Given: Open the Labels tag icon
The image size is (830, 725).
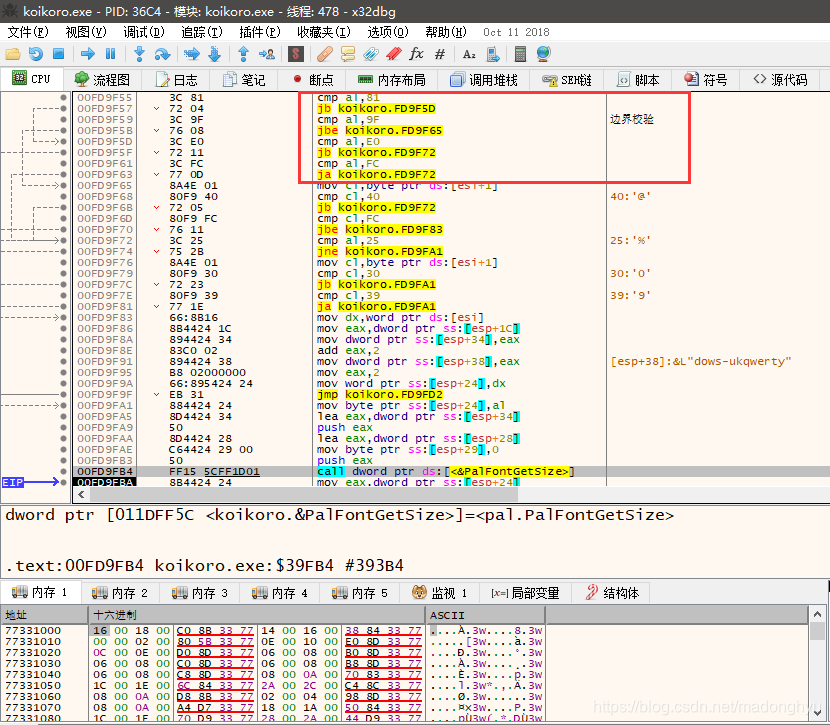Looking at the screenshot, I should click(x=371, y=54).
